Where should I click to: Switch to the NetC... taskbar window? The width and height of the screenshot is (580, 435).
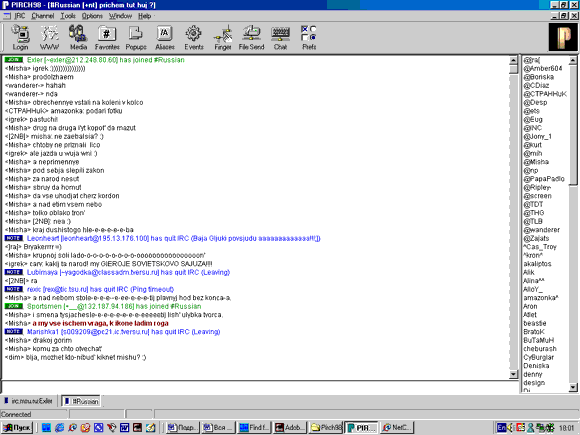(x=397, y=428)
